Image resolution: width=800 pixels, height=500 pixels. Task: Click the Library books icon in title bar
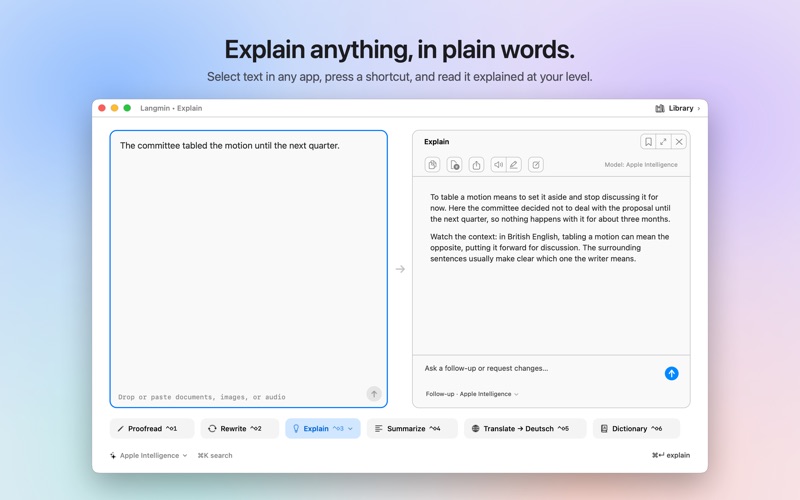(x=660, y=108)
